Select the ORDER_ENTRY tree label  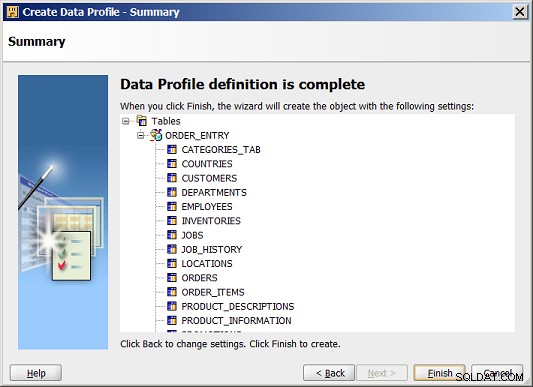[x=197, y=135]
